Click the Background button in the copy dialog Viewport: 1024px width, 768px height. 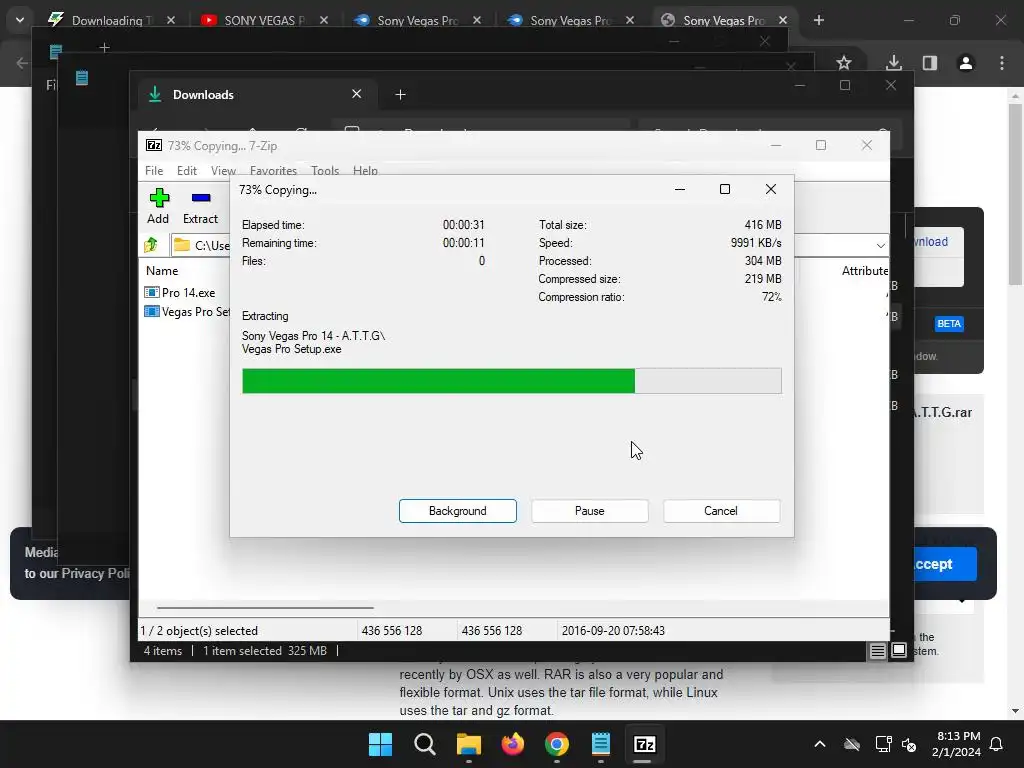click(458, 511)
